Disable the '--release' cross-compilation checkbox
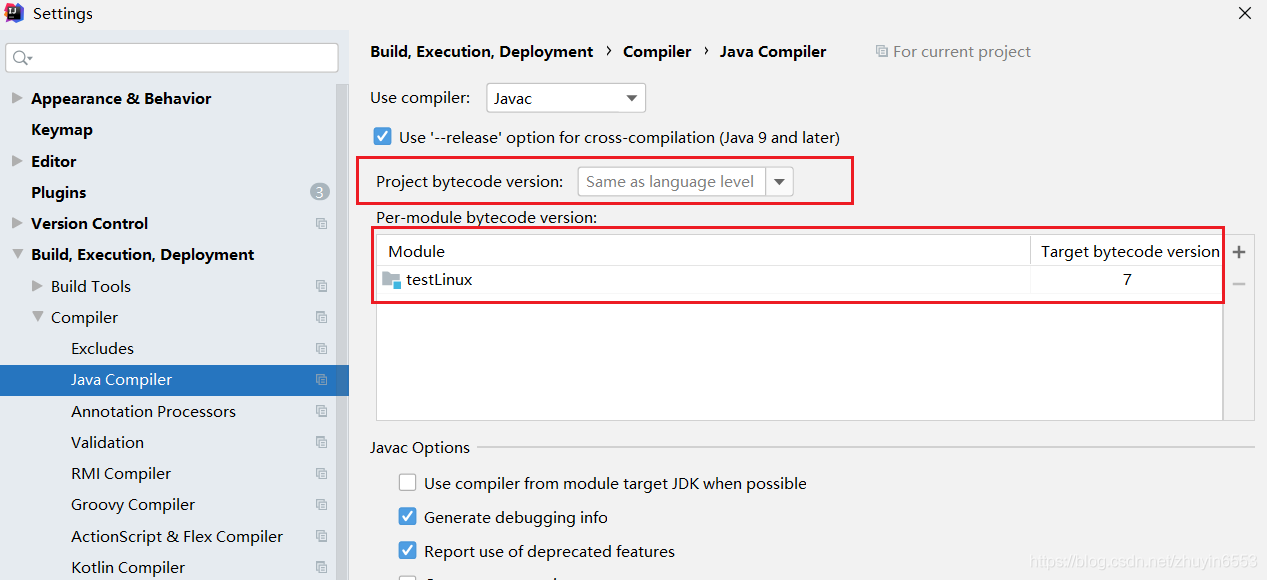The width and height of the screenshot is (1267, 580). point(382,137)
